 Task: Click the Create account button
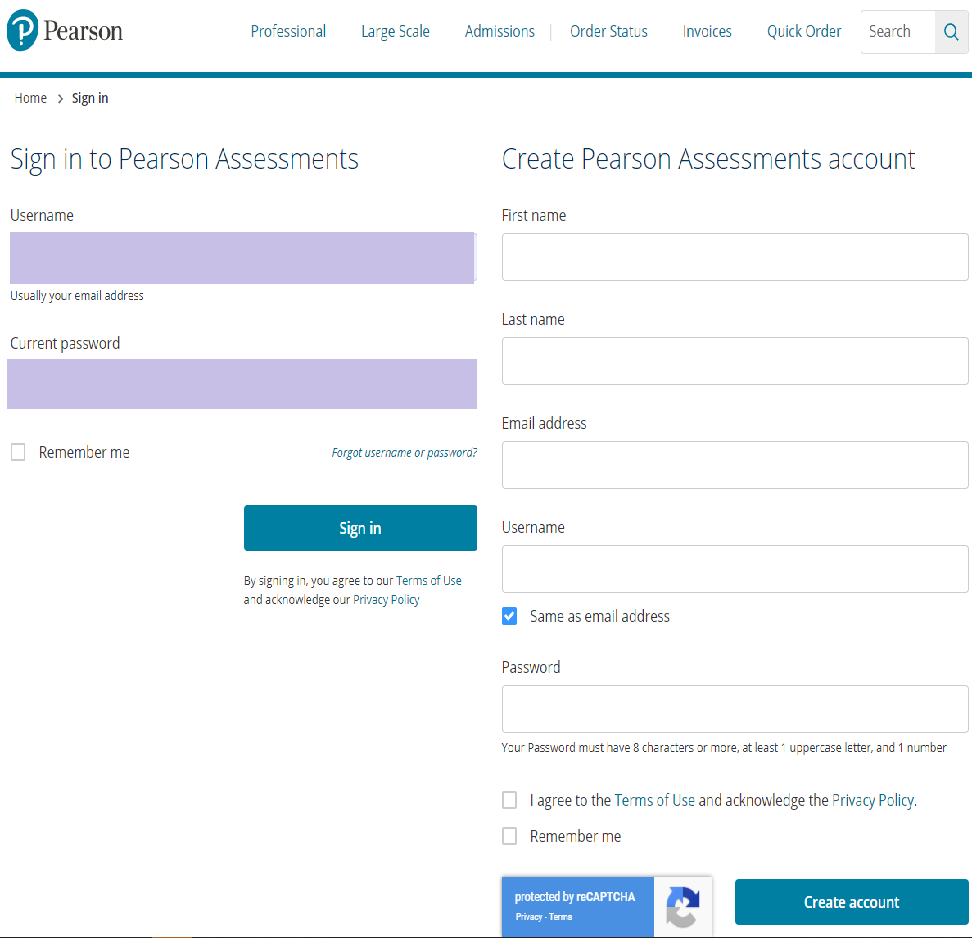click(x=851, y=902)
